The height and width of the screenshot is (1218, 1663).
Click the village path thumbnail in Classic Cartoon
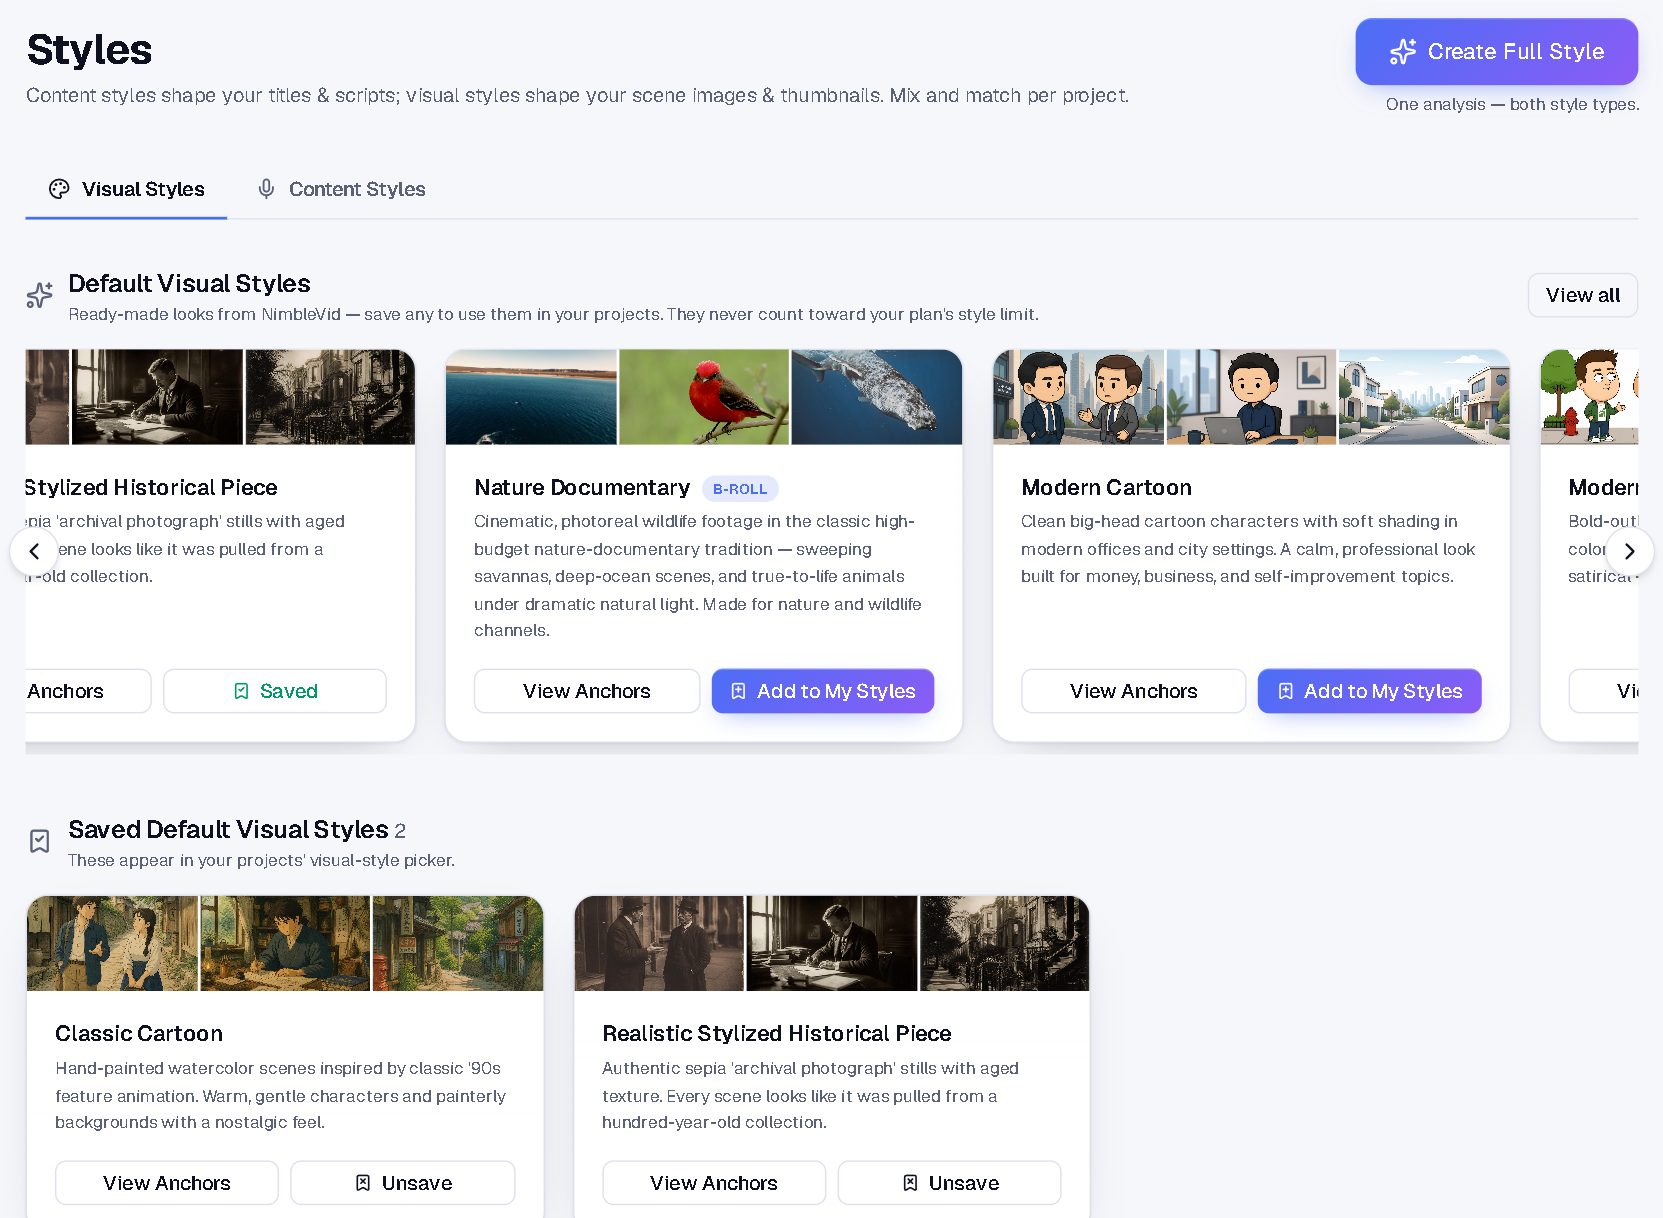click(458, 943)
